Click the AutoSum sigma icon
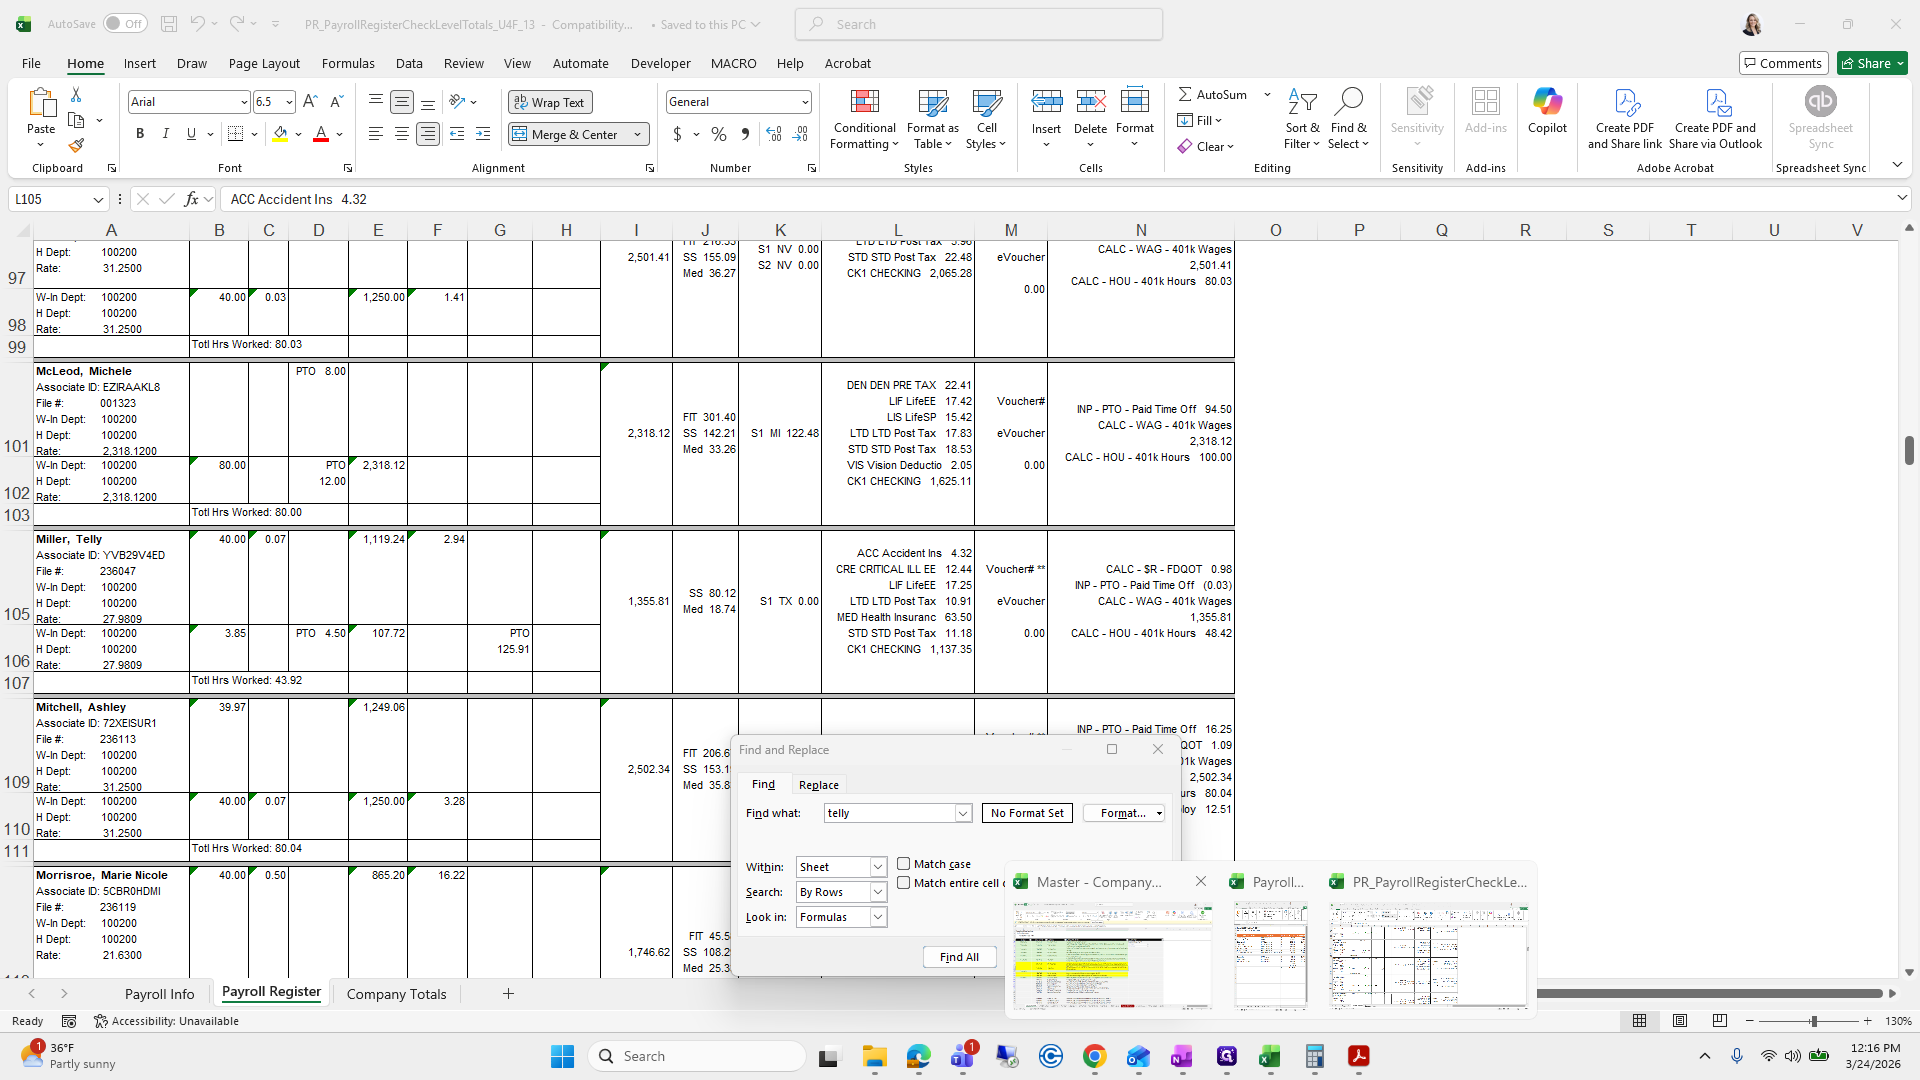This screenshot has height=1080, width=1920. pyautogui.click(x=1185, y=94)
